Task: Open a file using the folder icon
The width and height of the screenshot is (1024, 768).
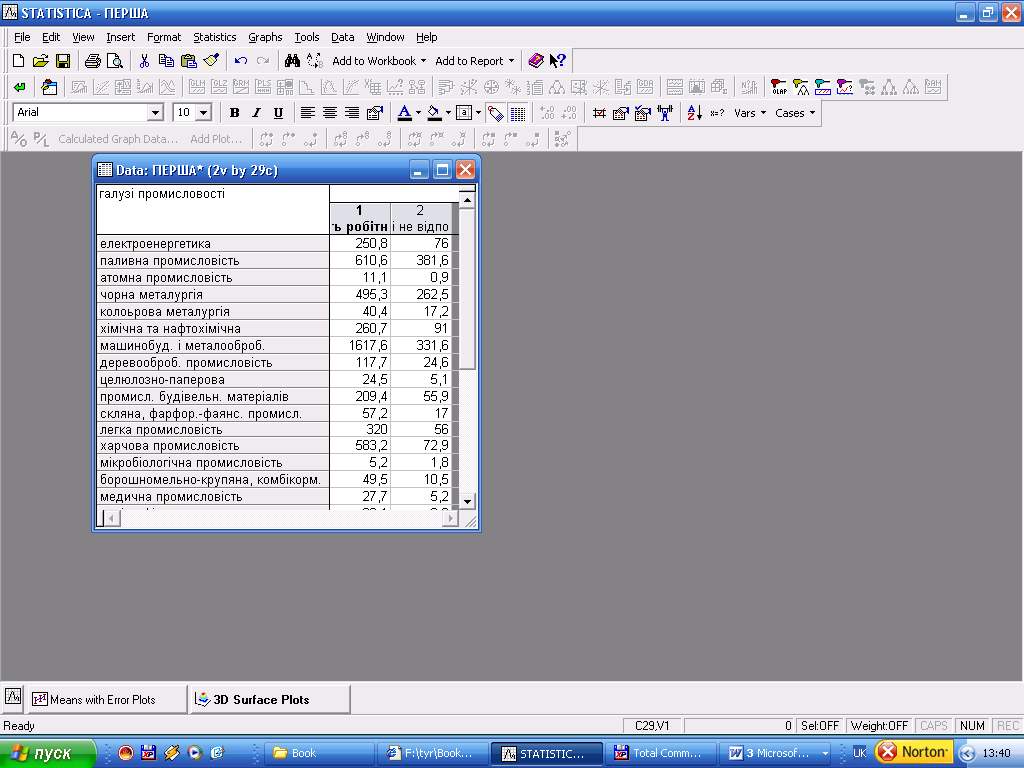Action: [x=40, y=61]
